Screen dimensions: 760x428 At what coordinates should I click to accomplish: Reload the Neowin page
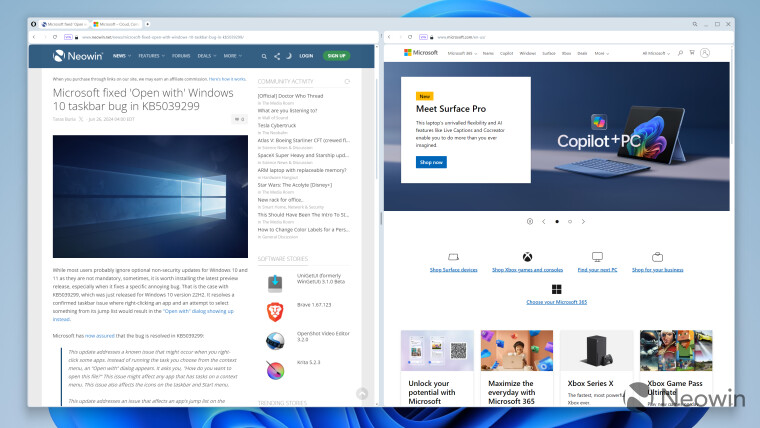click(x=54, y=36)
